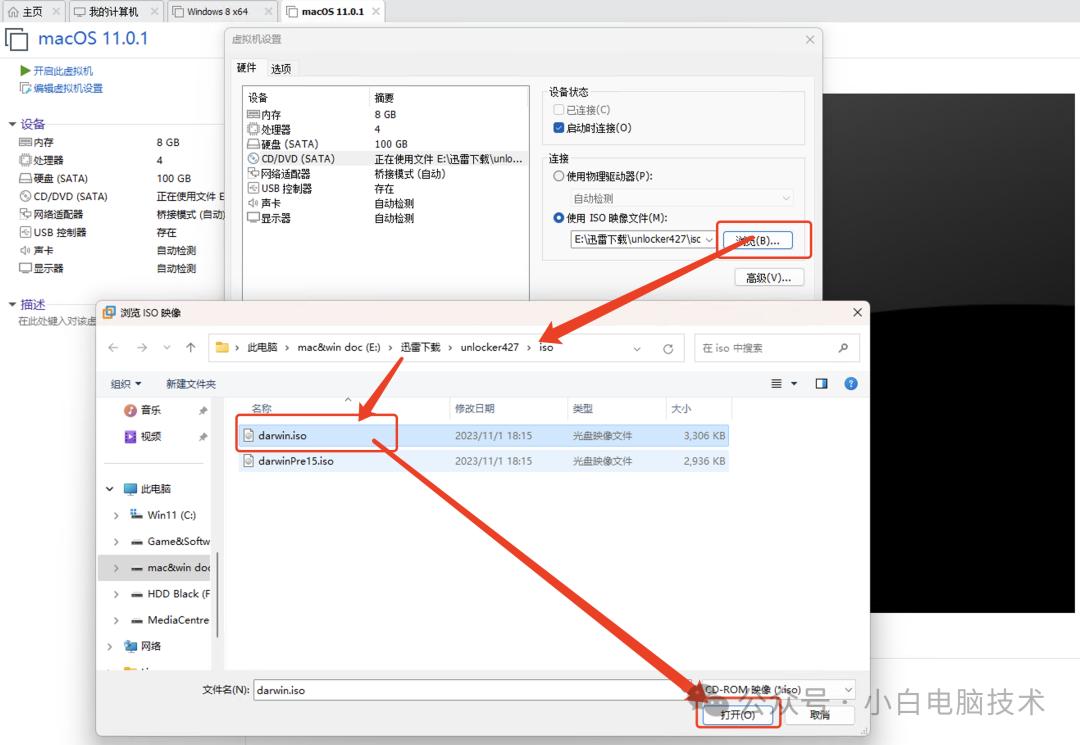Click the 视频 icon in the sidebar

click(x=129, y=436)
